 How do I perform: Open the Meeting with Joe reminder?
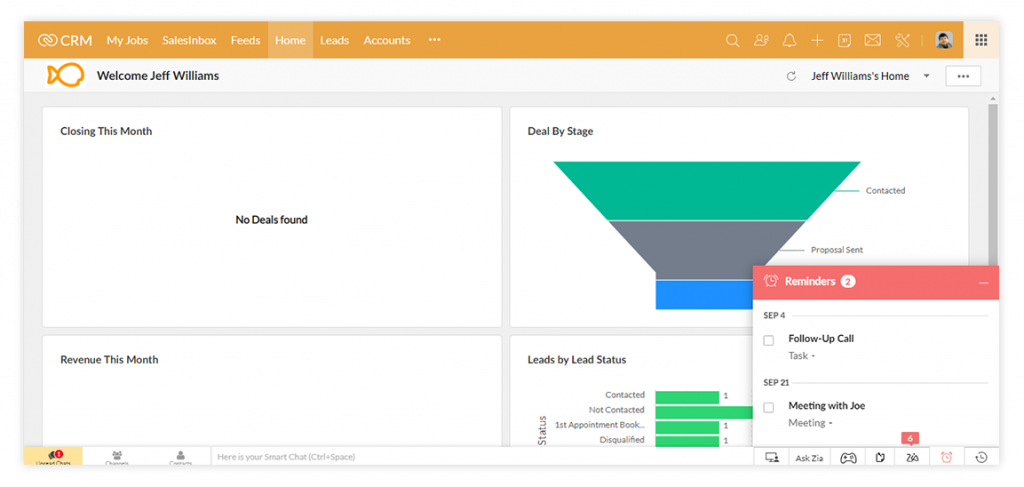[x=827, y=405]
